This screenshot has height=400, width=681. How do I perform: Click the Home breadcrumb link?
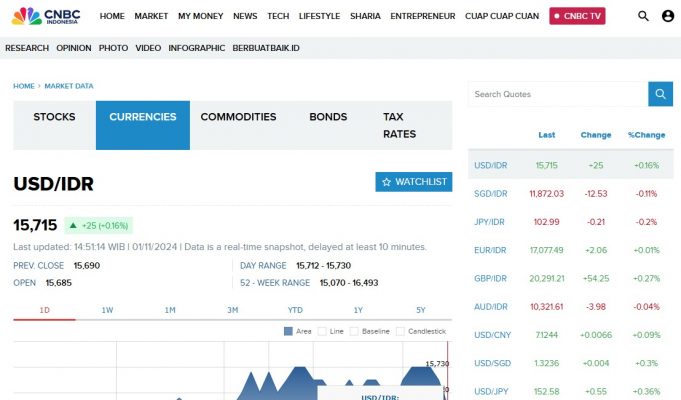[23, 86]
